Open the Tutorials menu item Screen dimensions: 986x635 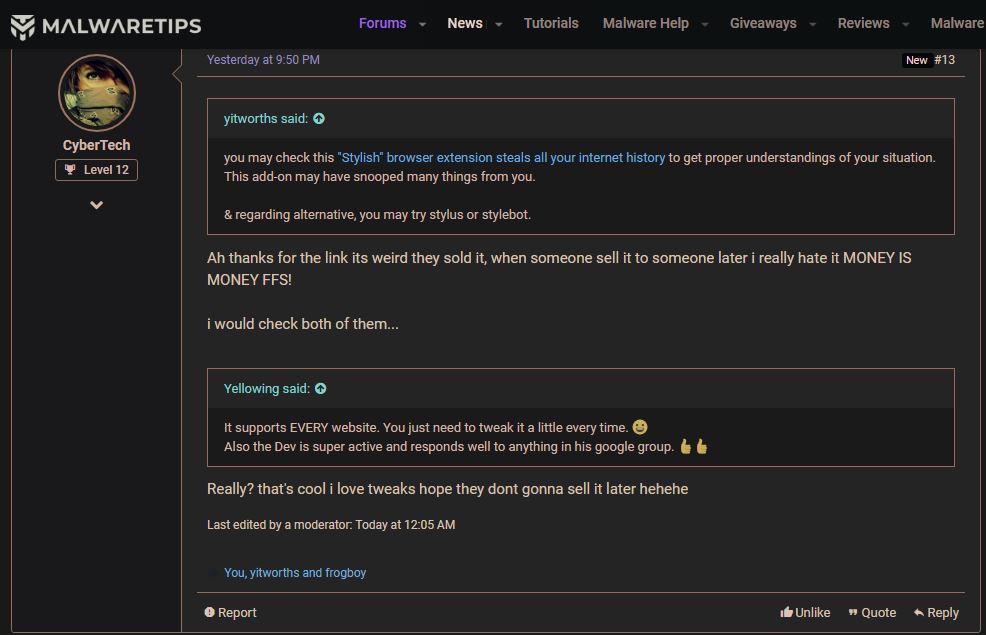[x=551, y=23]
